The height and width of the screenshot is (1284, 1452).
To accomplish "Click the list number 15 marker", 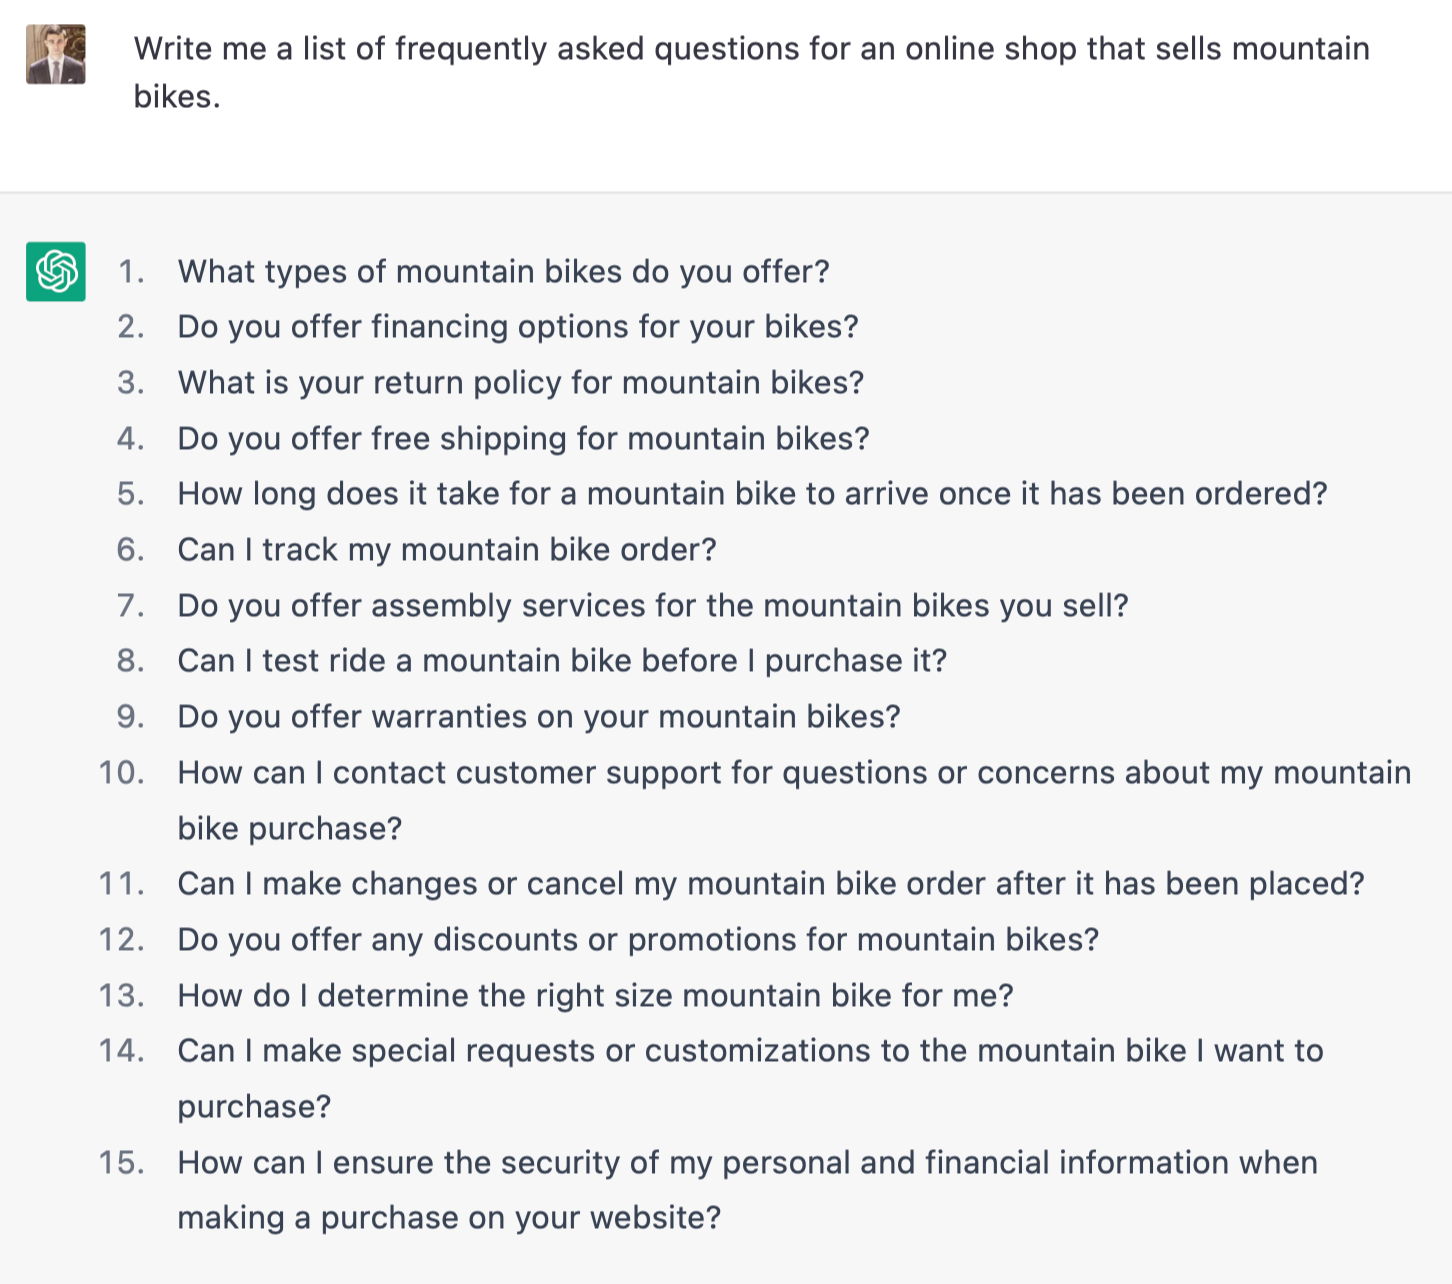I will pyautogui.click(x=121, y=1163).
